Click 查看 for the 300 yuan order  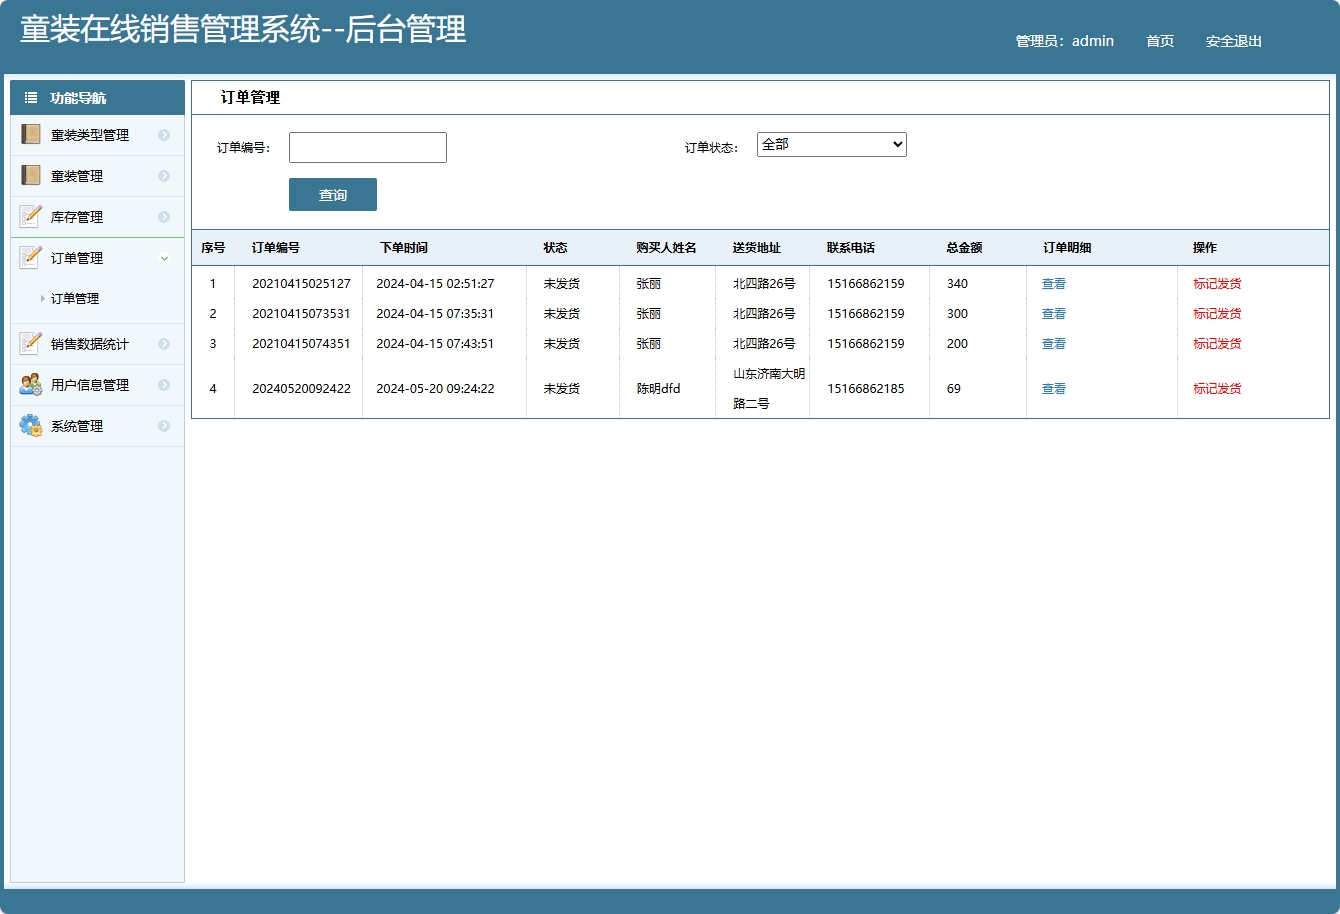pos(1053,313)
